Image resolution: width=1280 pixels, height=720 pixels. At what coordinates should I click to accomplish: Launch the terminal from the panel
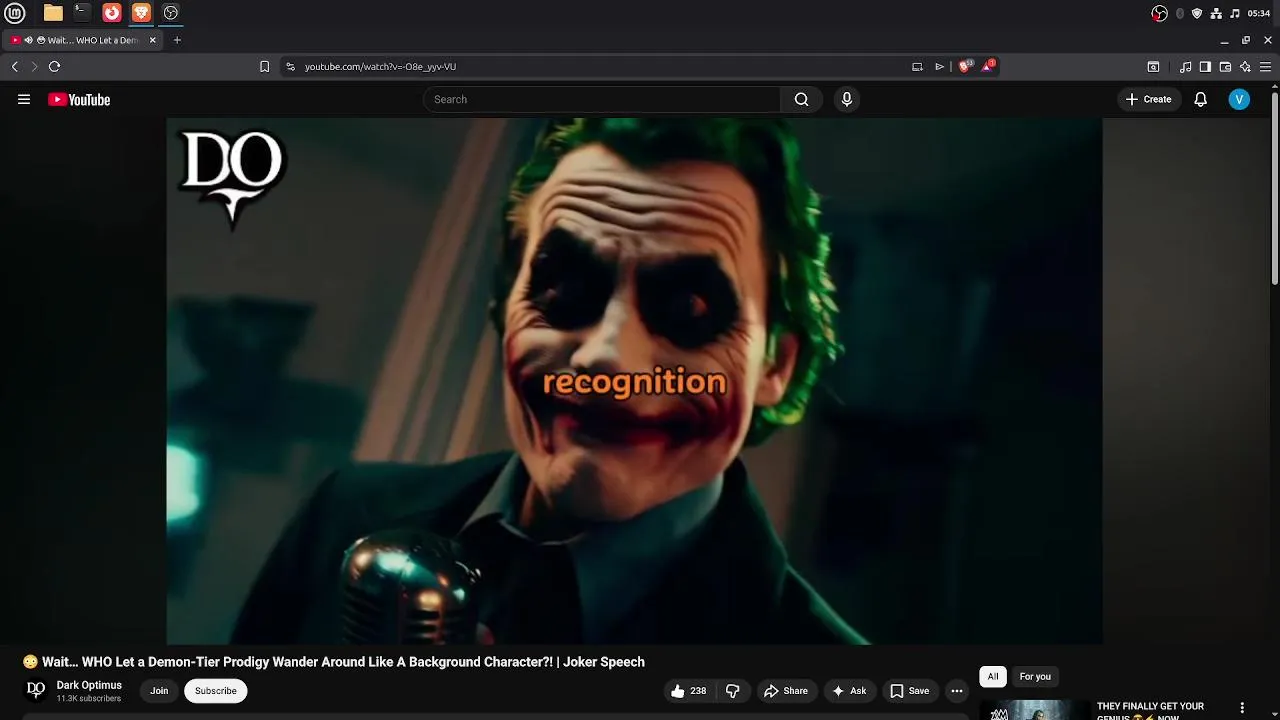(x=82, y=13)
